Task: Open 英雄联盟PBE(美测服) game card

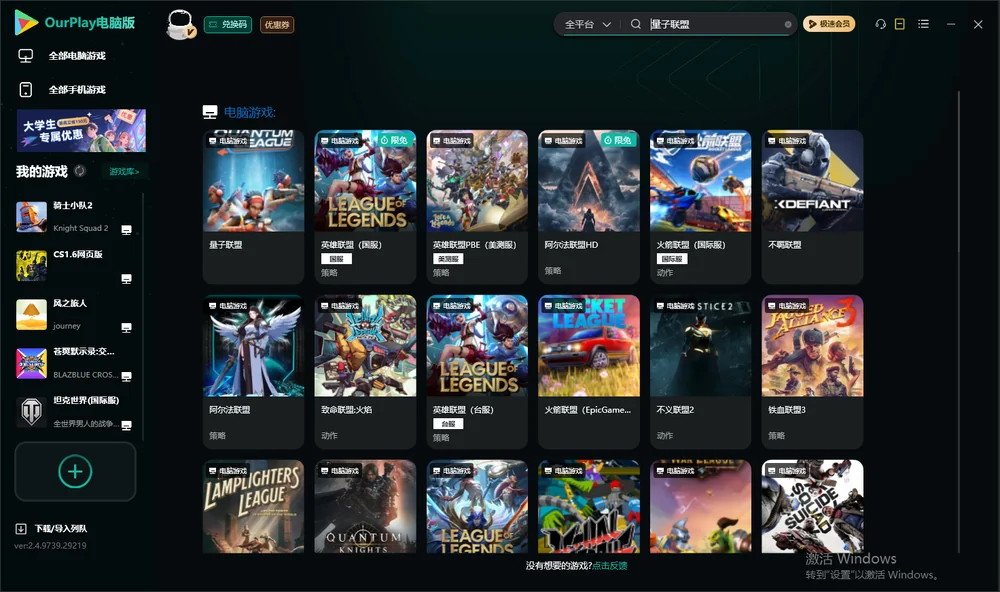Action: point(477,207)
